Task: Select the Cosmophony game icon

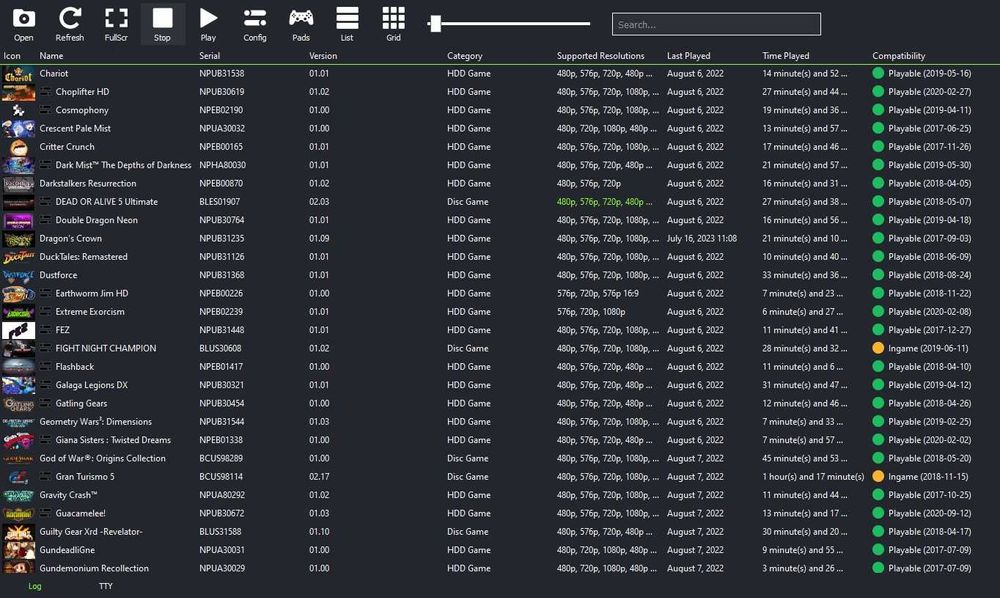Action: coord(18,110)
